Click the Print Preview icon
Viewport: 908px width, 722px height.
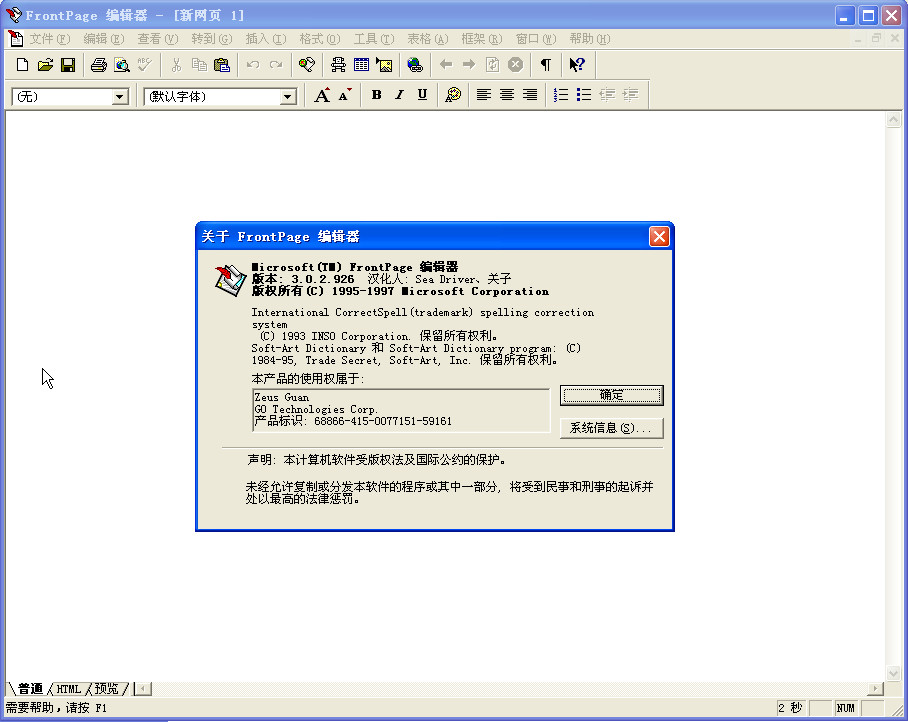(121, 64)
